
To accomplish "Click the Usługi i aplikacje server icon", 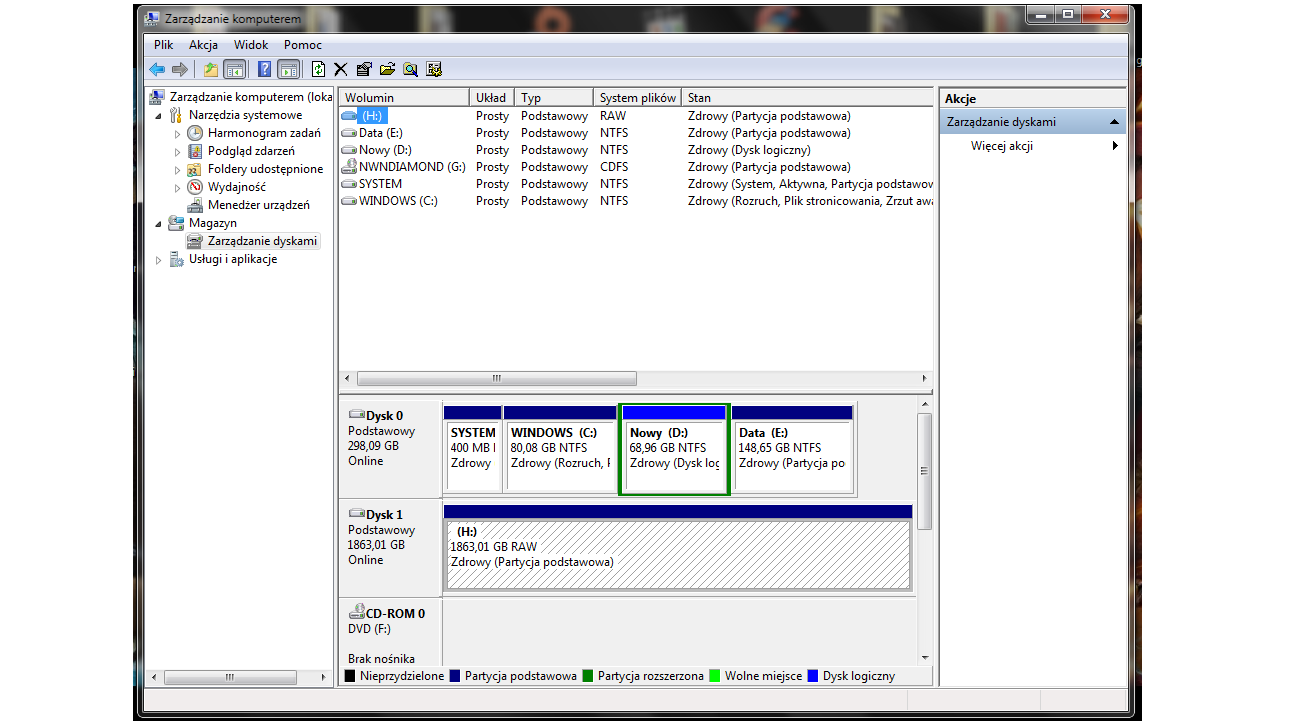I will tap(176, 259).
